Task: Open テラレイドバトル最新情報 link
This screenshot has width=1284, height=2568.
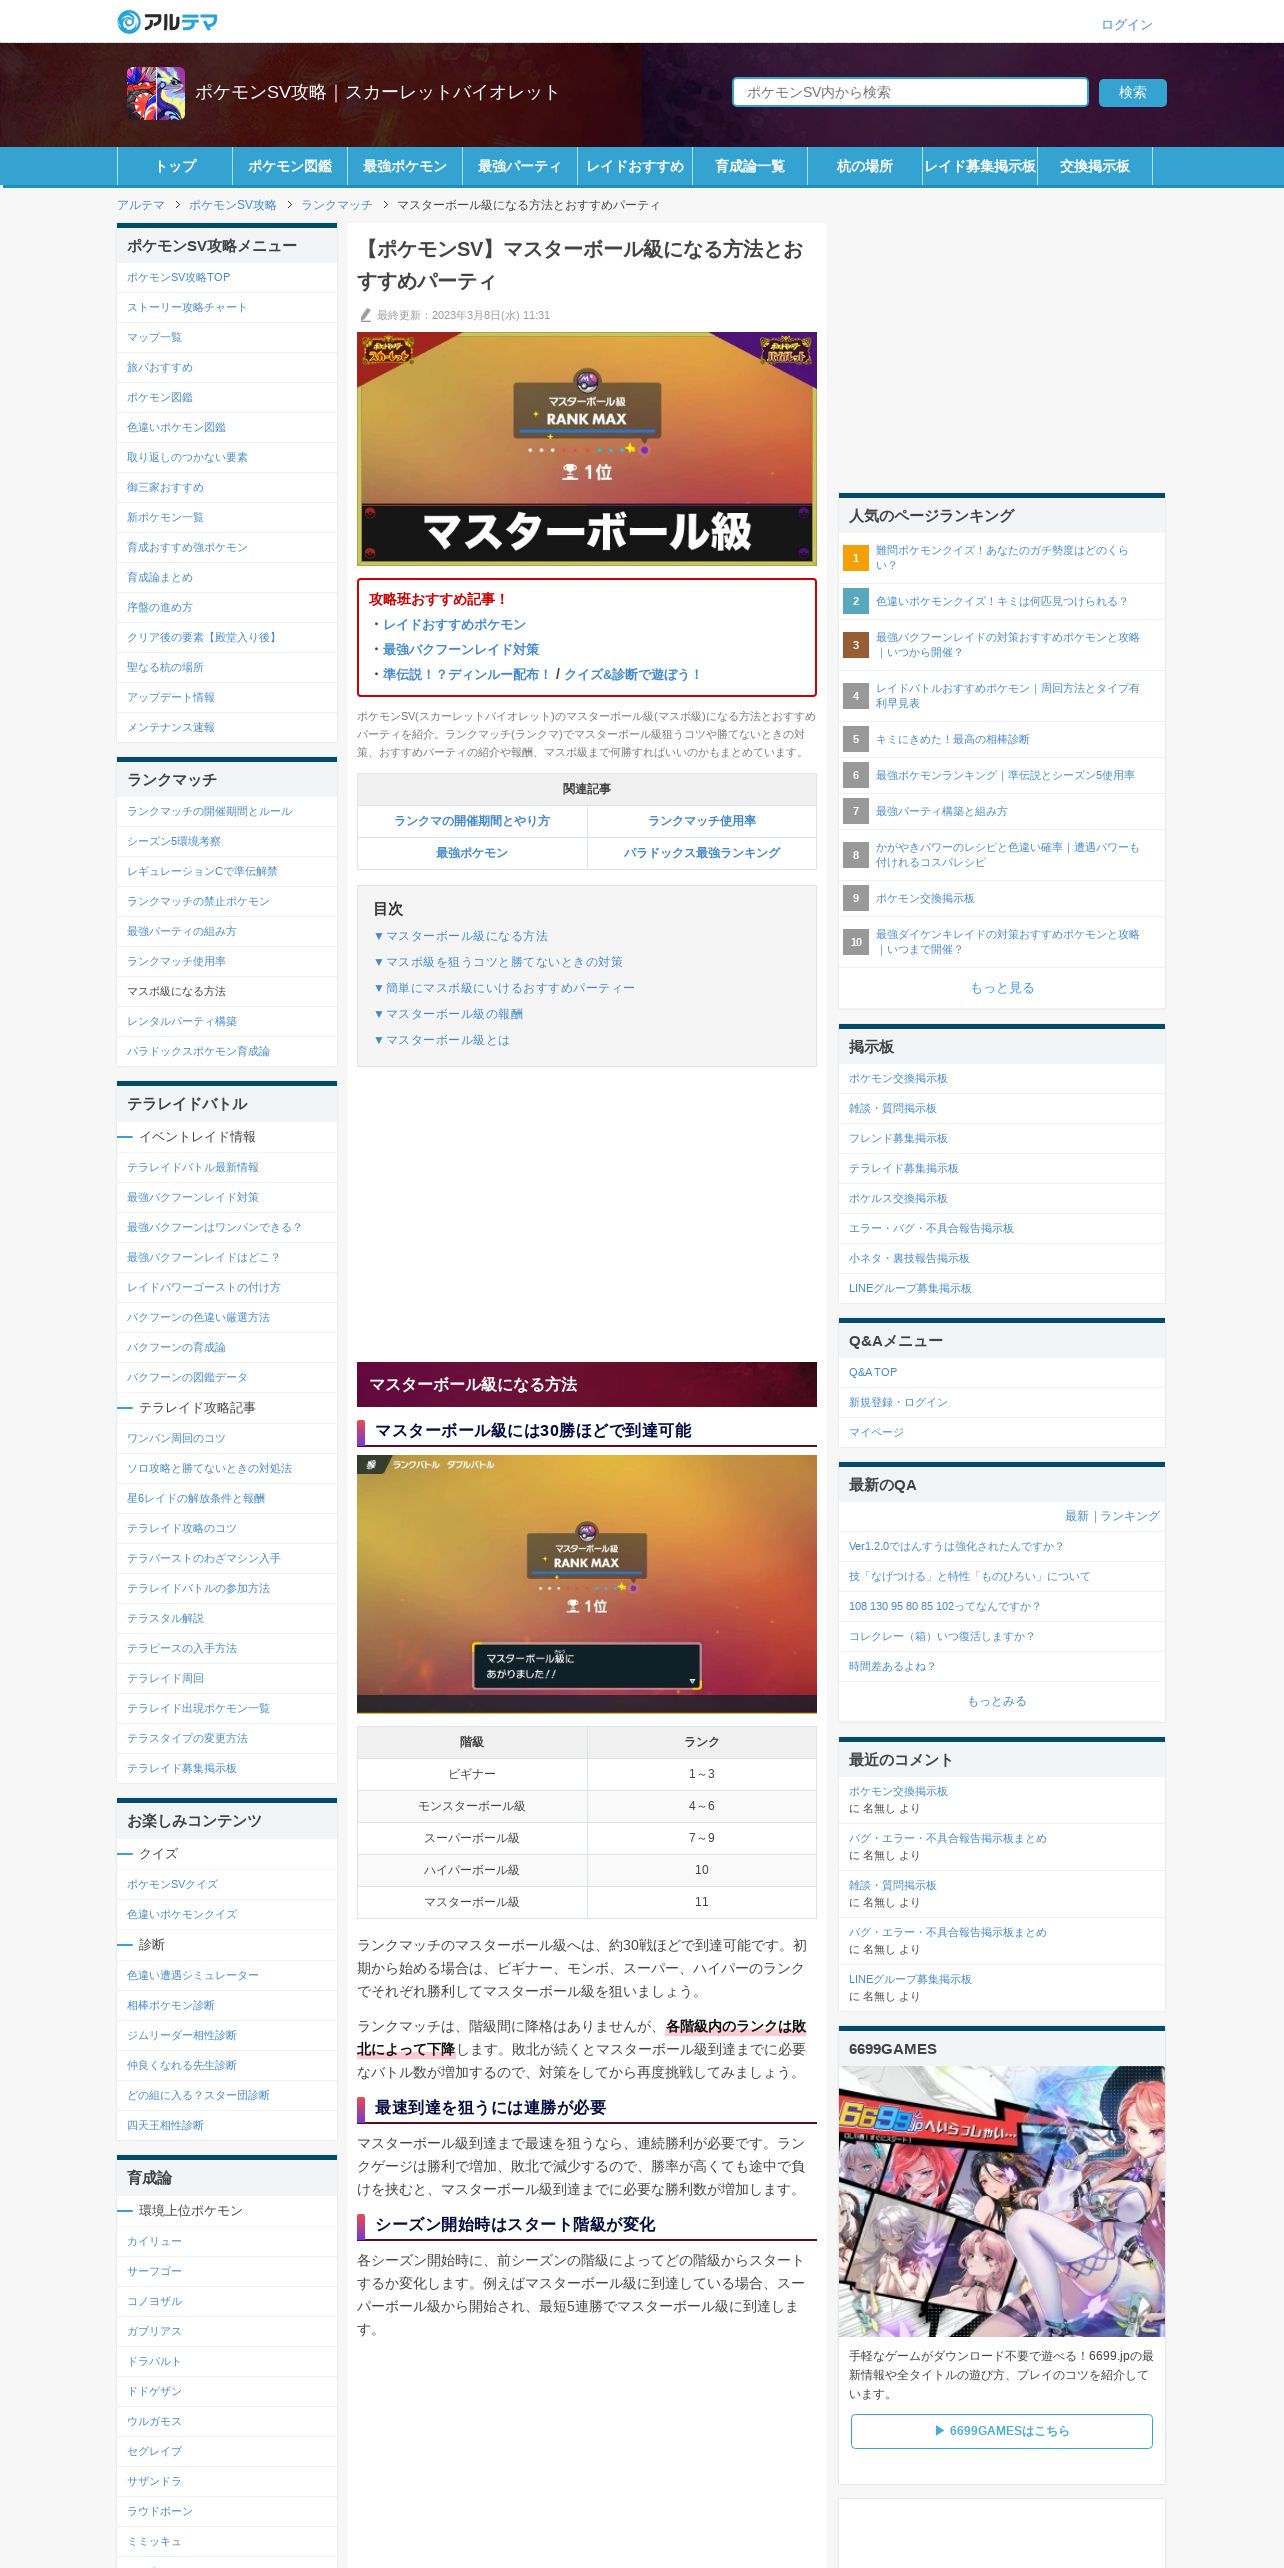Action: [x=227, y=1167]
